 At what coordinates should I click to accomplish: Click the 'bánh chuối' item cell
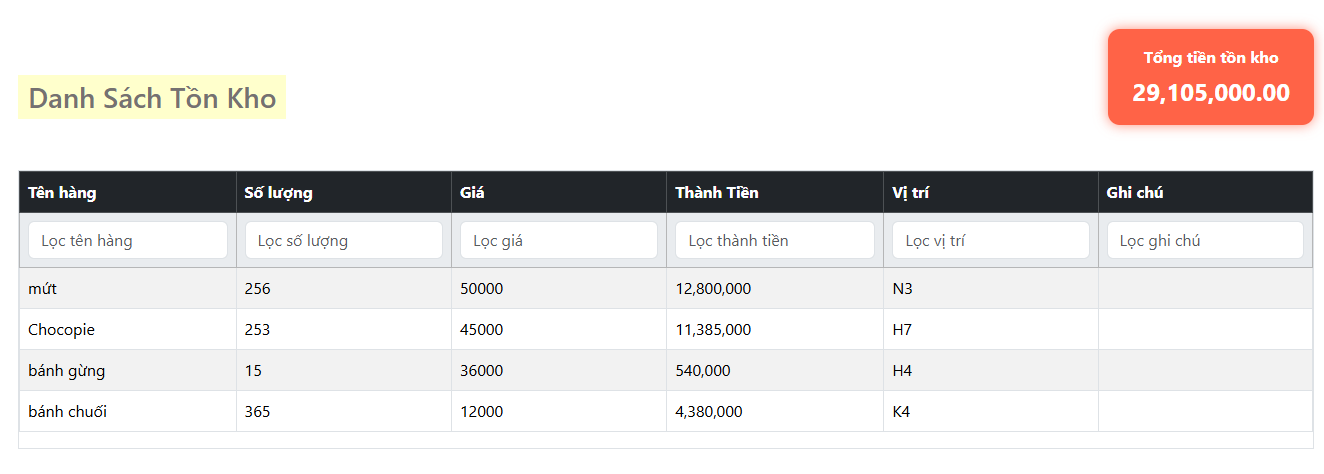pos(67,411)
